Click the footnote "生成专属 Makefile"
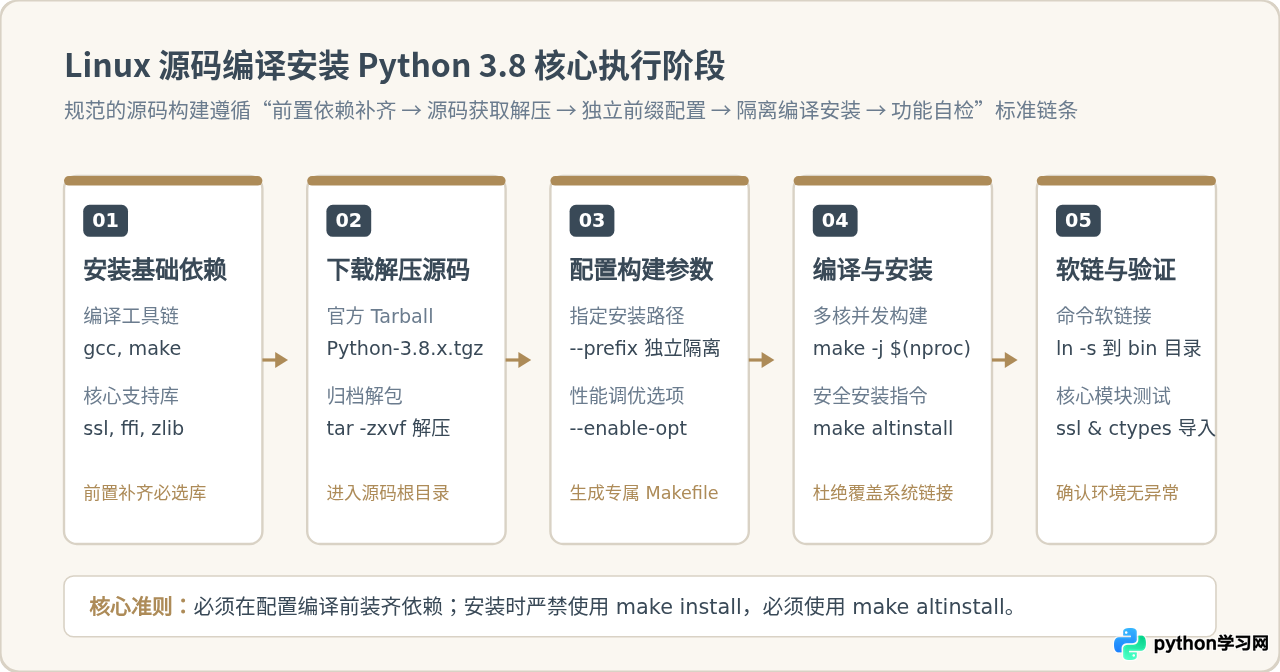 644,493
